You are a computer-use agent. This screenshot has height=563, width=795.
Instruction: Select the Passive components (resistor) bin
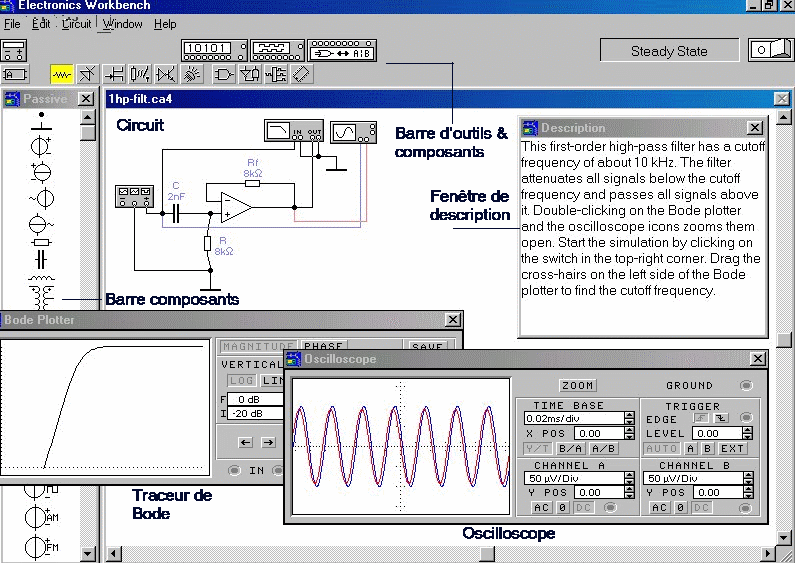(x=62, y=75)
